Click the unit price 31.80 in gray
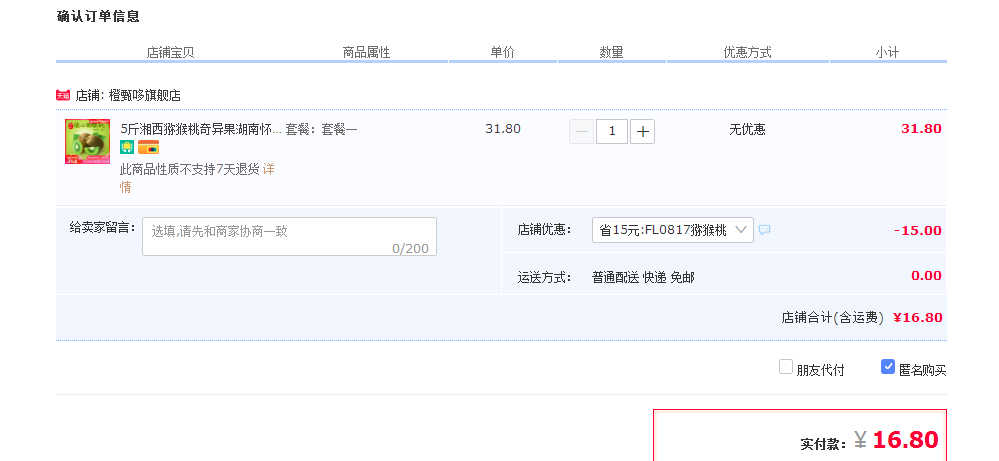This screenshot has width=999, height=461. (503, 129)
